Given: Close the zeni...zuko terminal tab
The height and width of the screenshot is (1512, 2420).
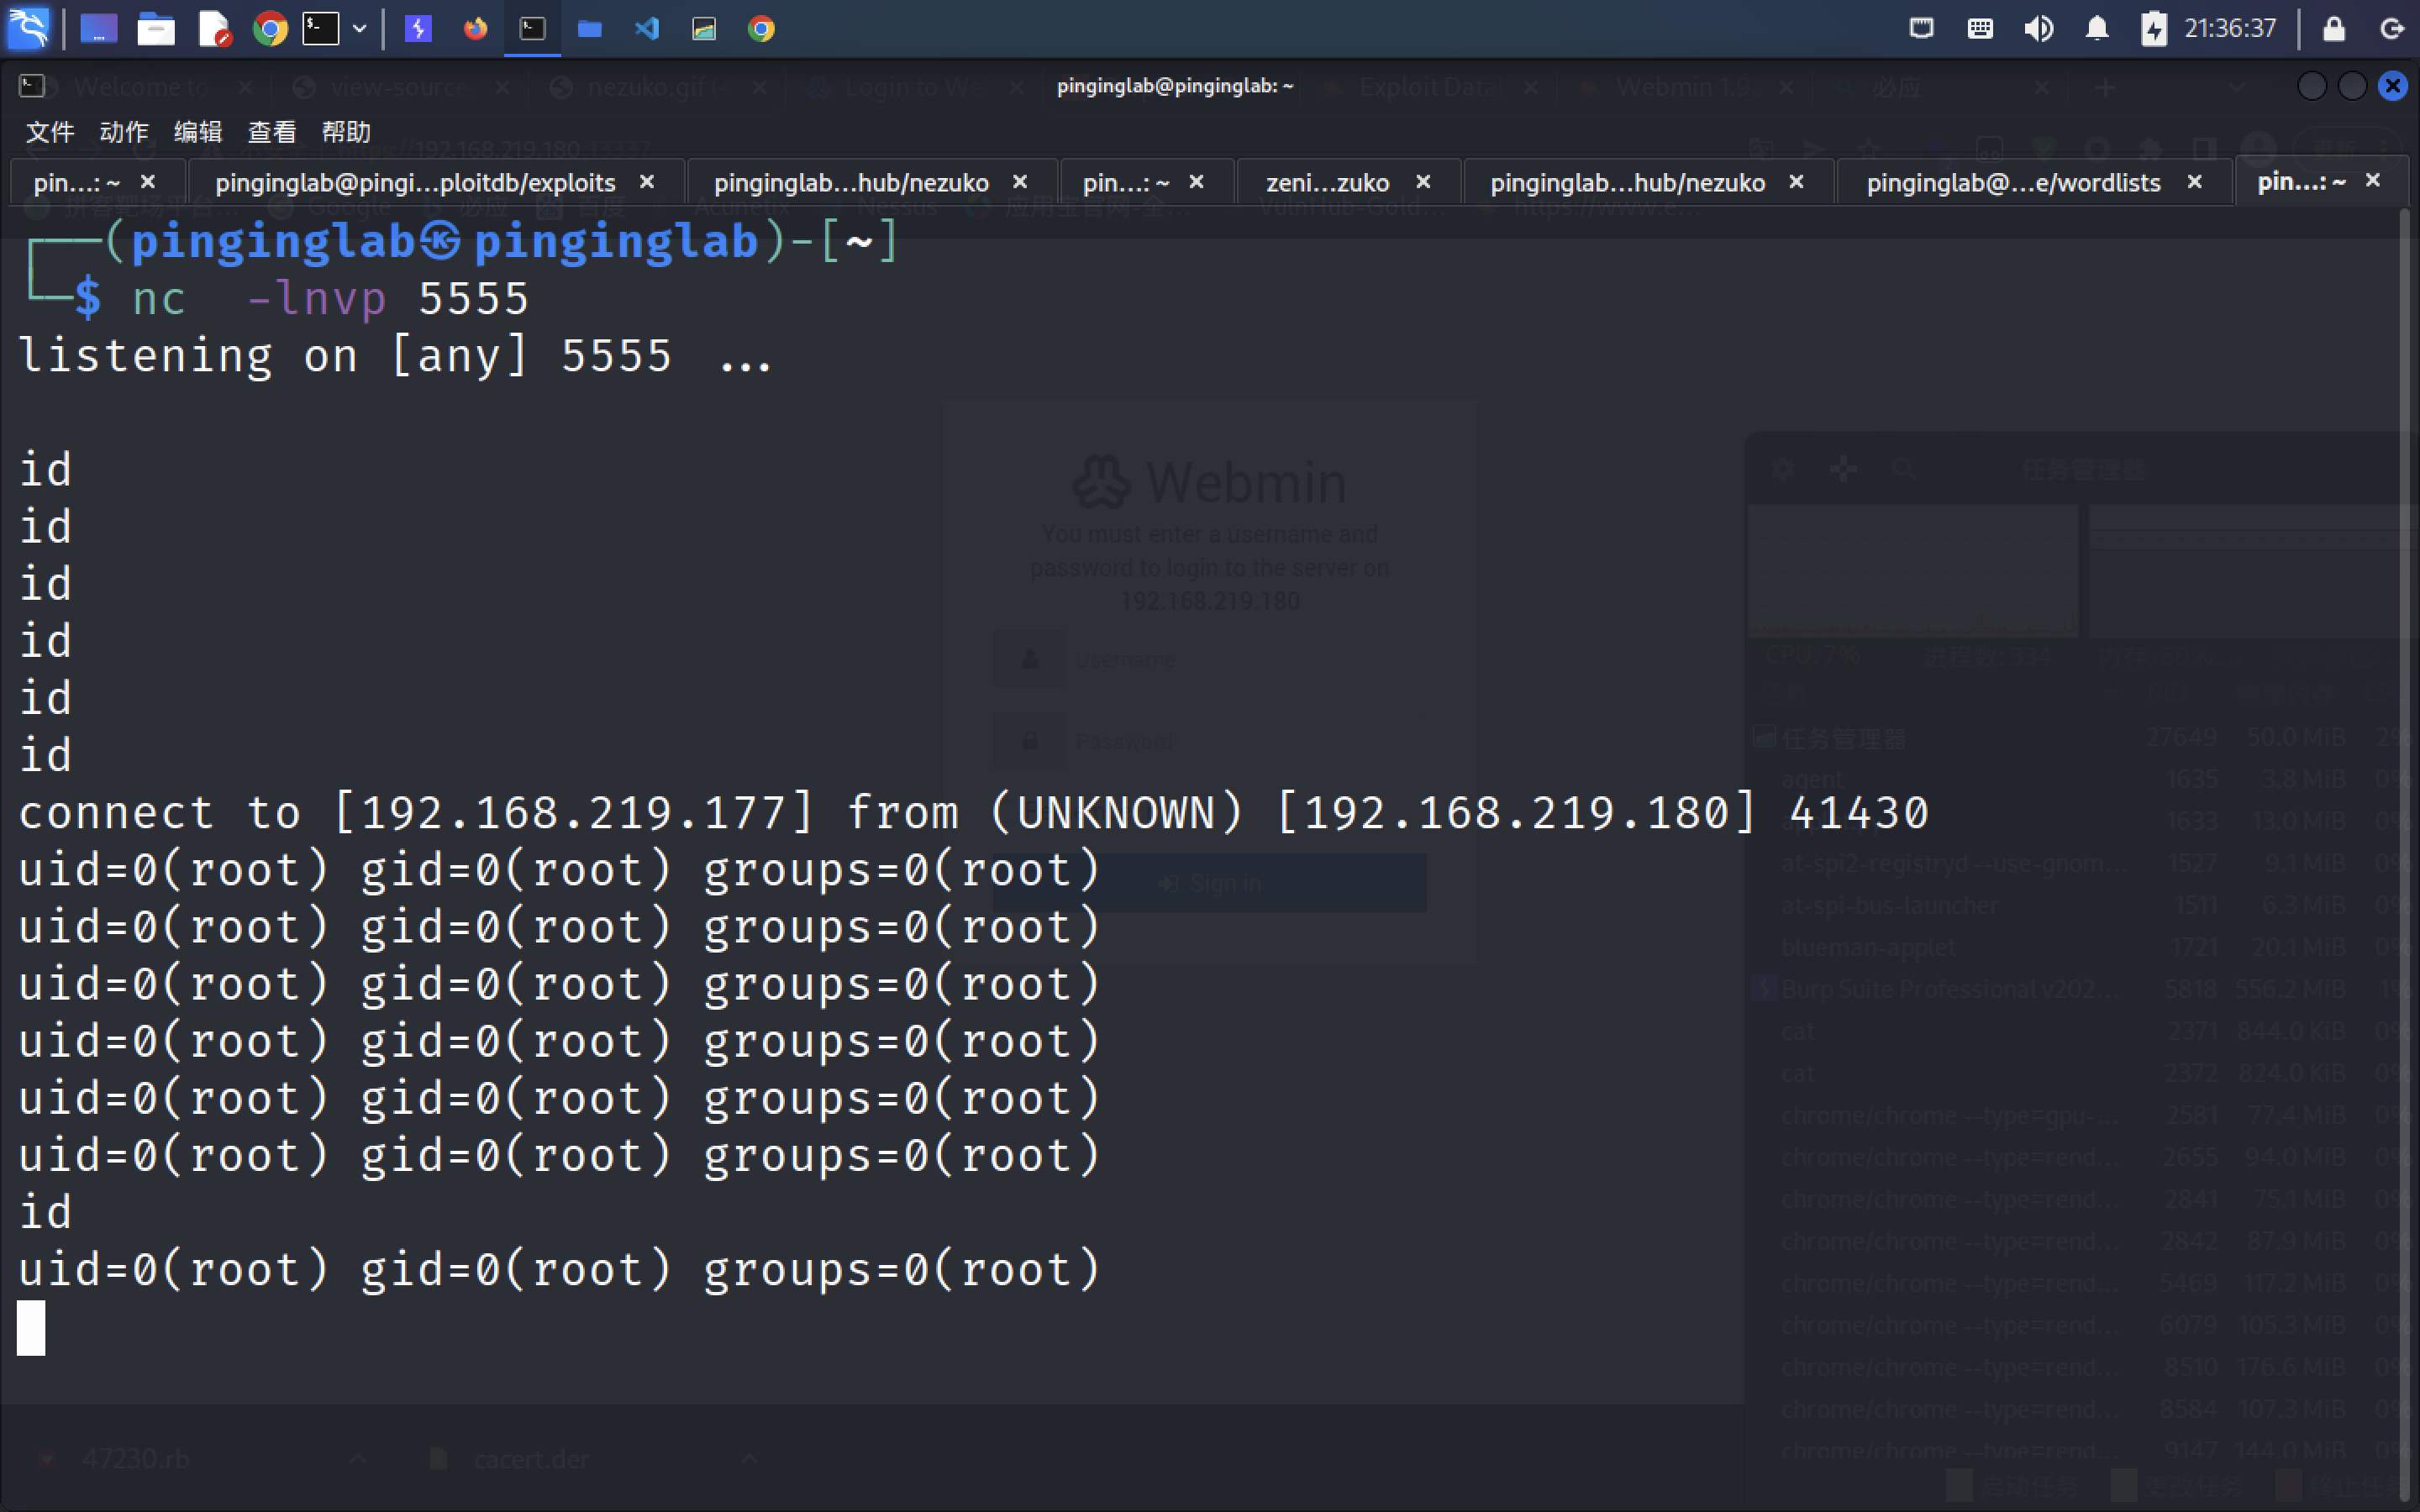Looking at the screenshot, I should coord(1423,182).
